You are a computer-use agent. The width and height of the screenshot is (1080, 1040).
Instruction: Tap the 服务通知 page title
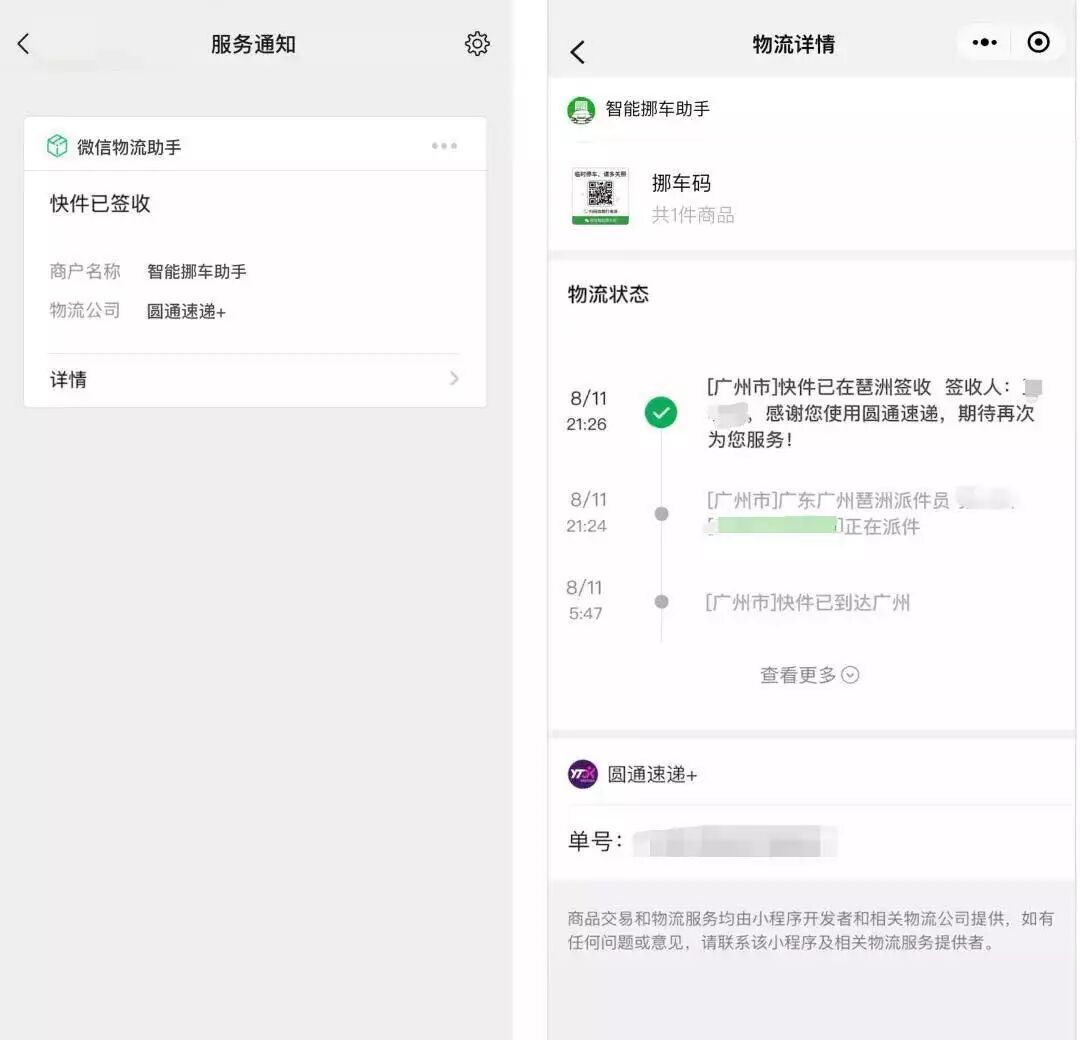[x=253, y=44]
